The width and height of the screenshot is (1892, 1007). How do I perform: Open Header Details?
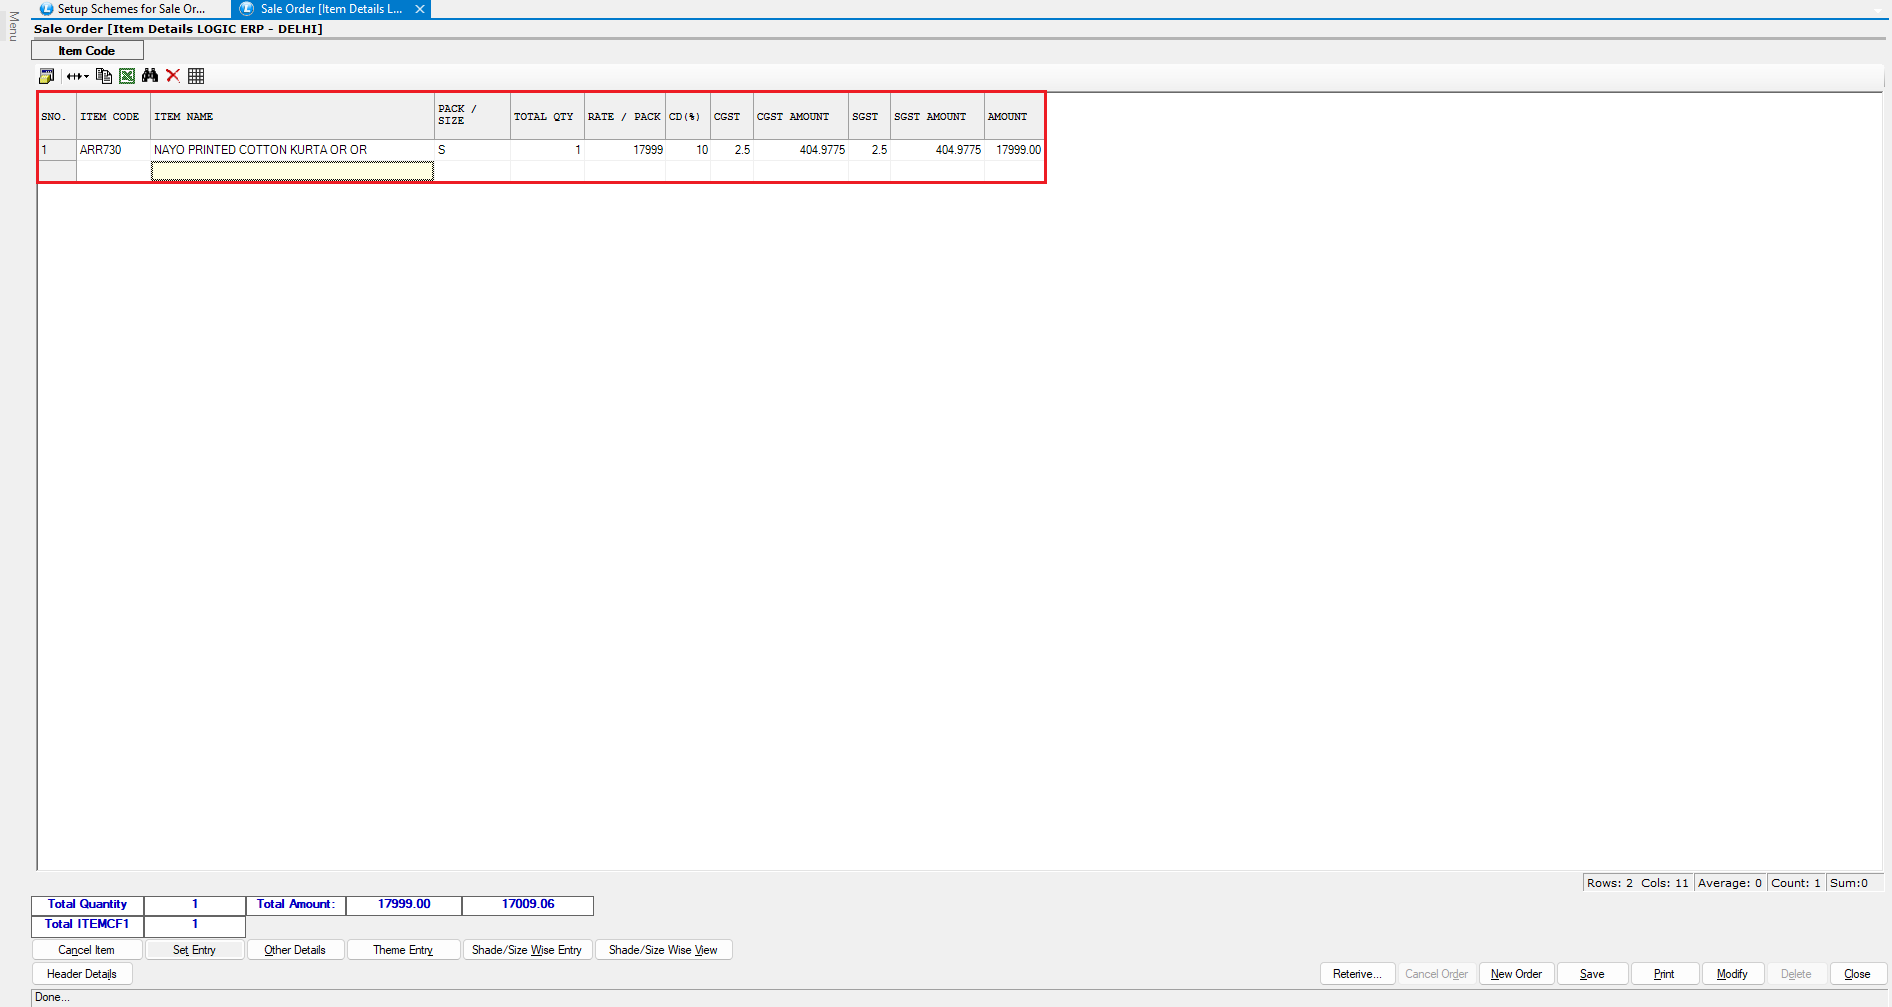tap(82, 974)
